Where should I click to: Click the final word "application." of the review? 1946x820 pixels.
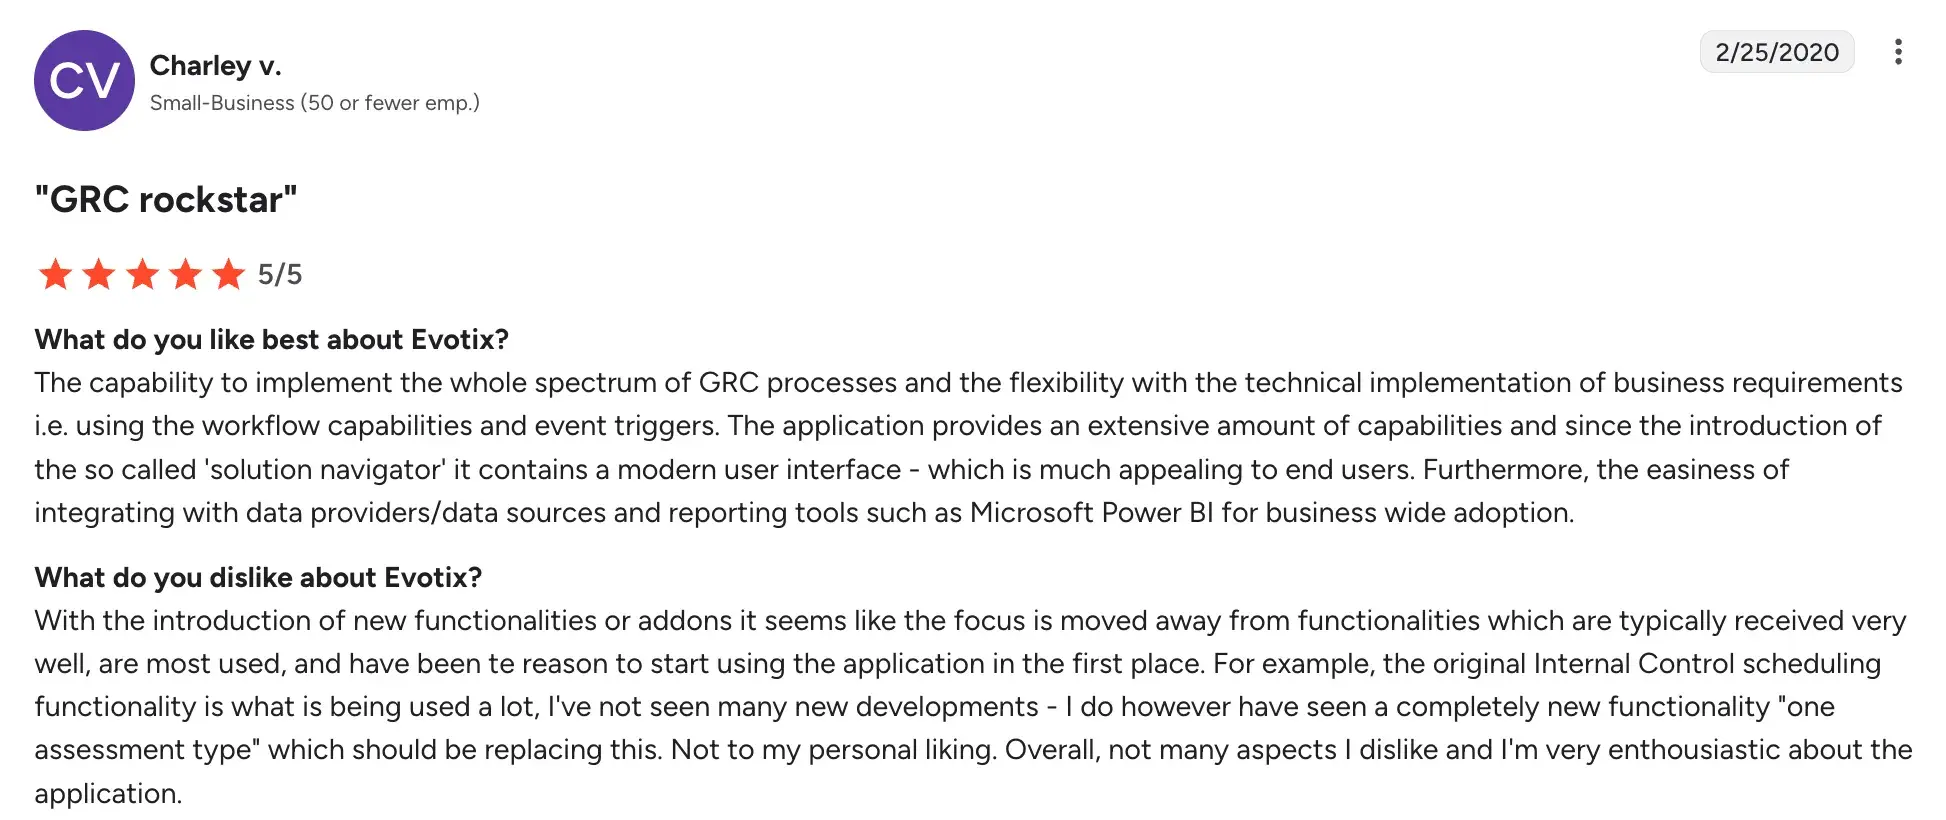[x=108, y=794]
